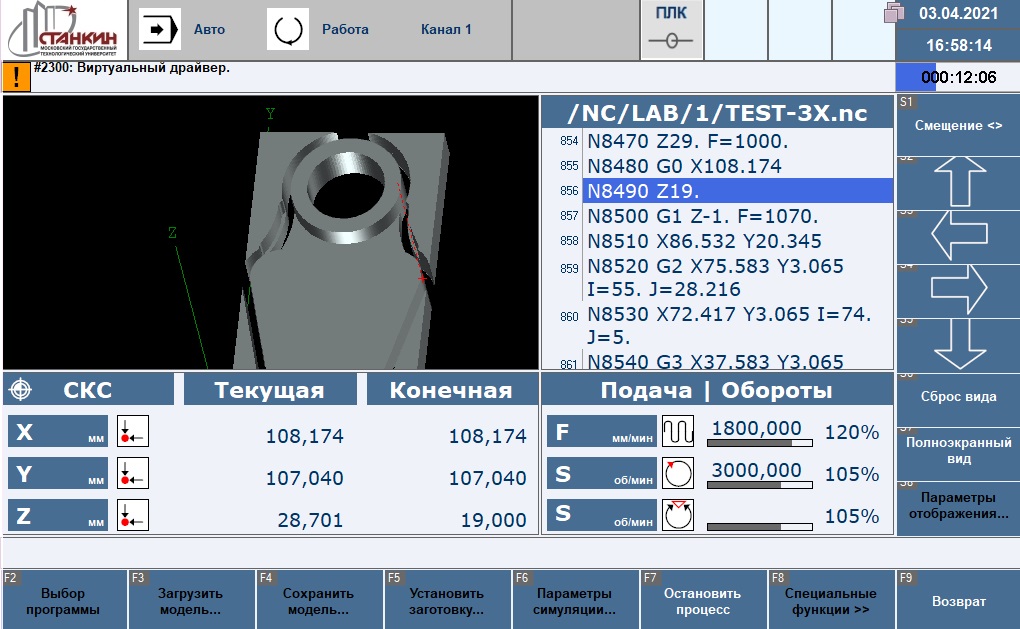Open Специальные функции >> submenu
1020x629 pixels.
830,601
